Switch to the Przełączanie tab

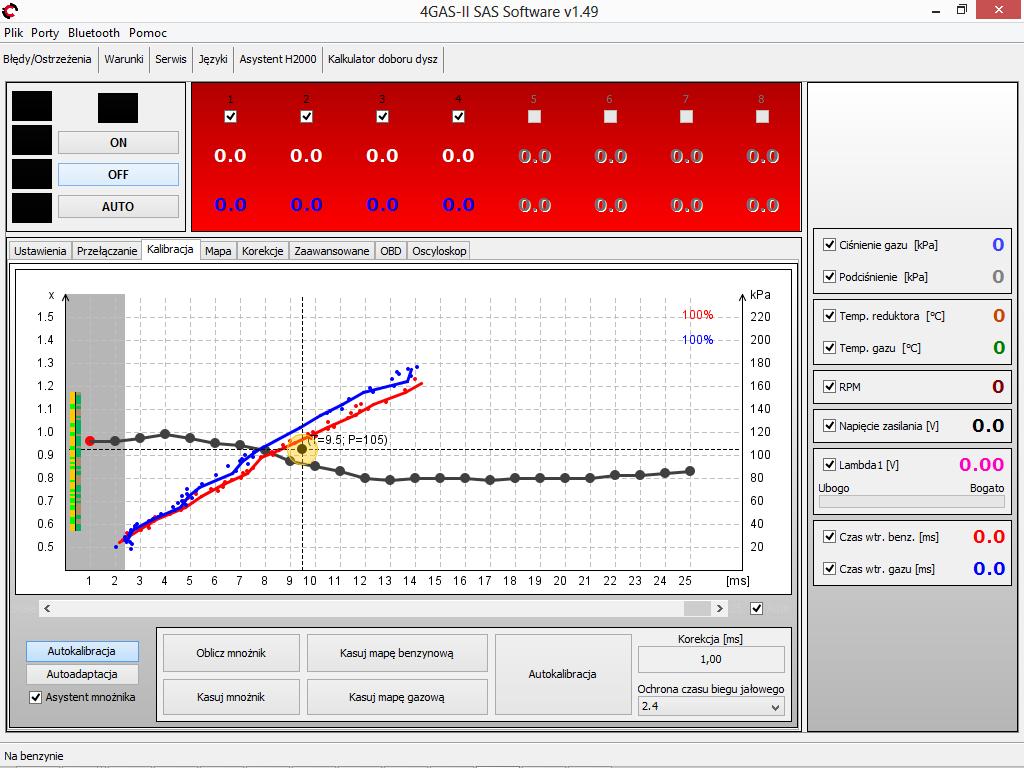pos(107,251)
